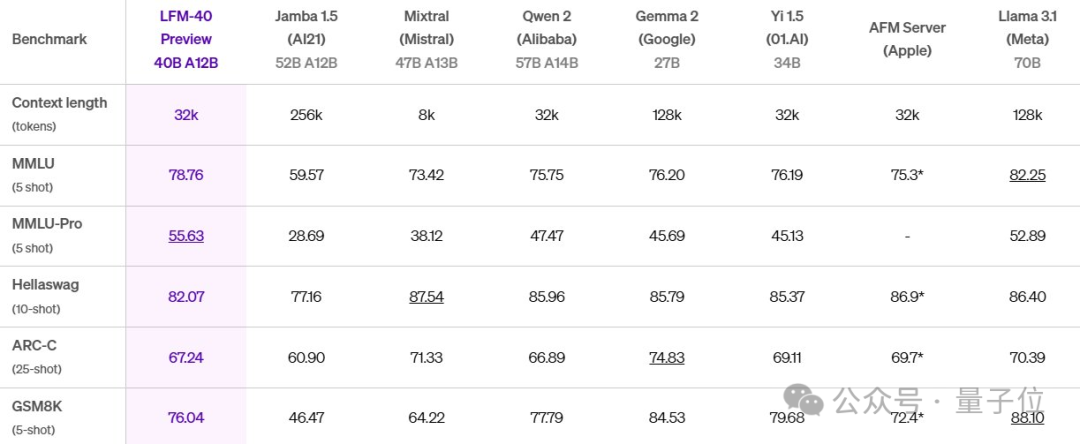Select the Mixtral (Mistral) column header
1080x444 pixels.
point(426,28)
